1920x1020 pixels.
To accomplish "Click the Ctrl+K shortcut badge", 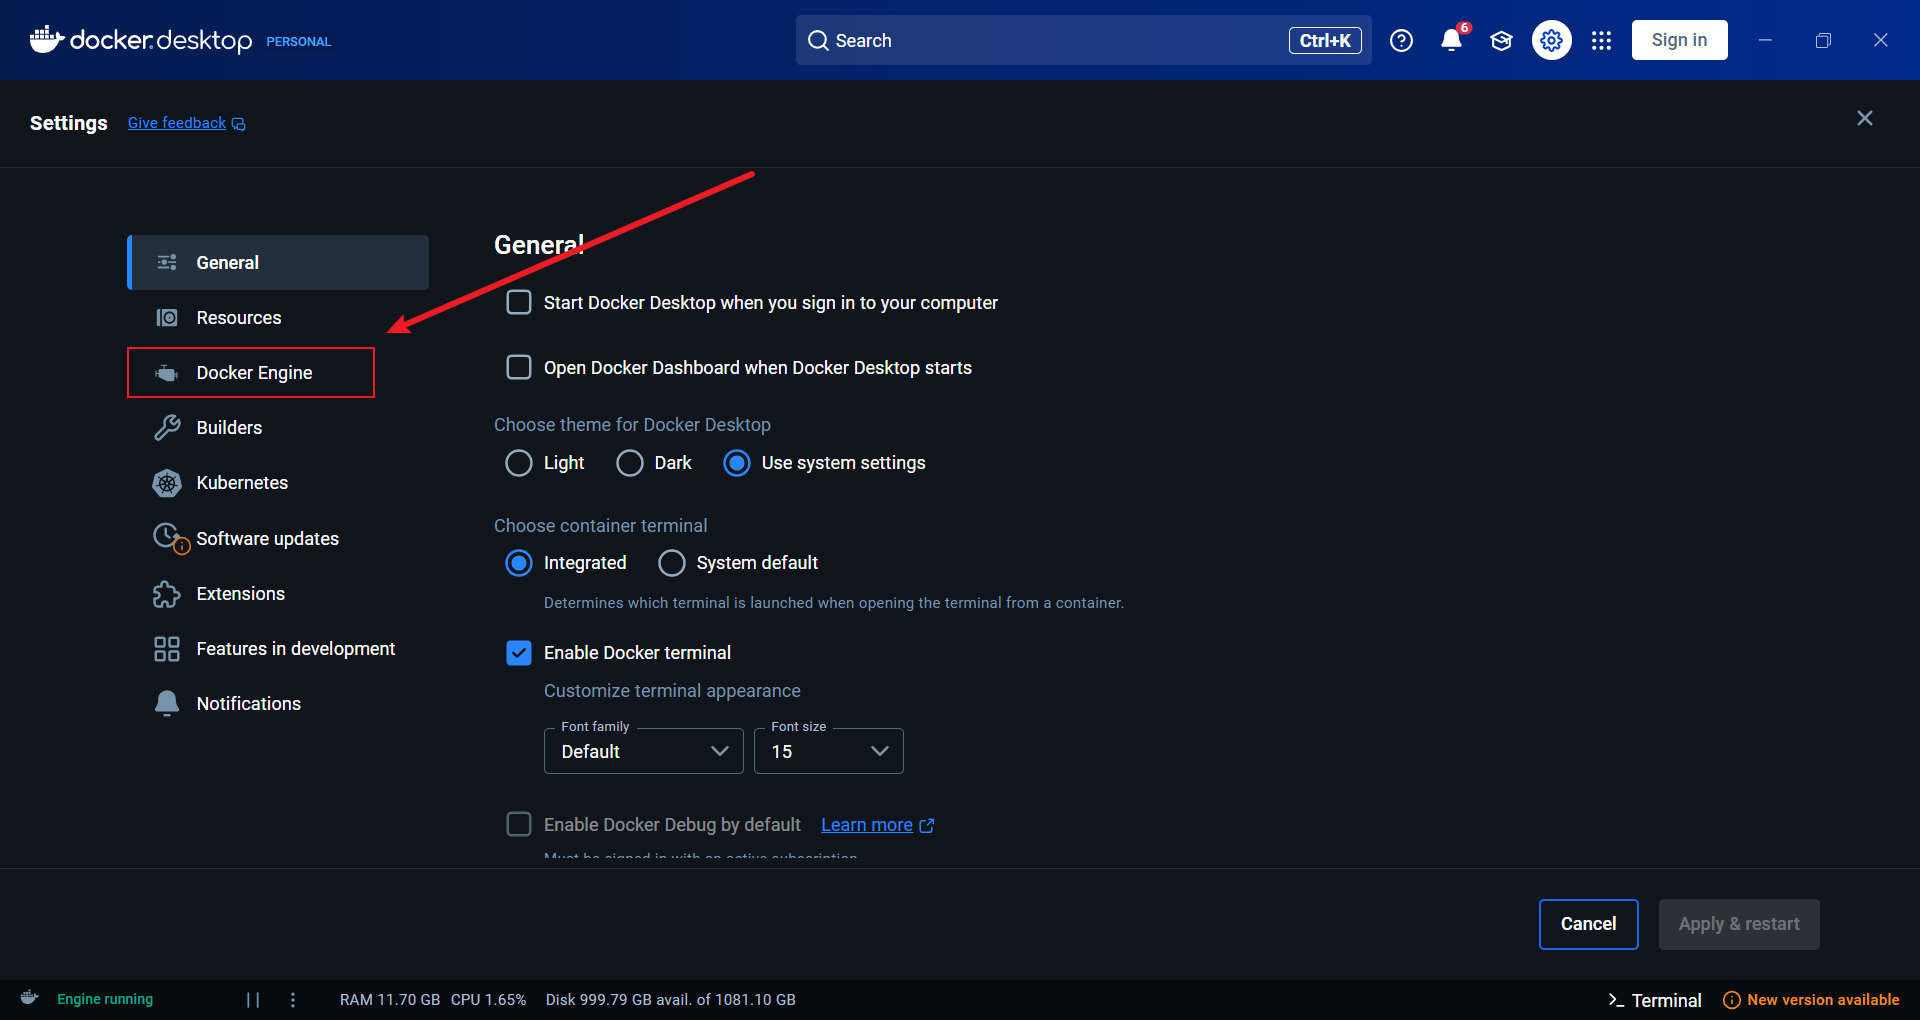I will [x=1325, y=40].
